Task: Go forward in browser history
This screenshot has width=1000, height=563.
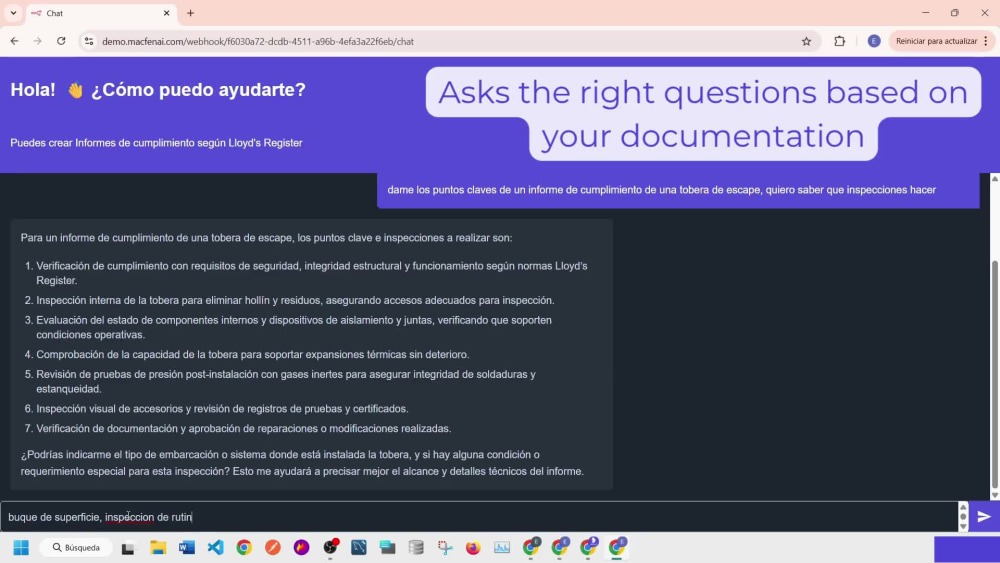Action: click(38, 41)
